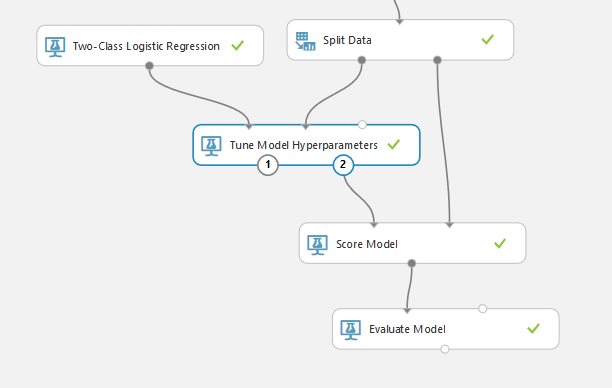Click the right output port of Split Data

click(437, 60)
